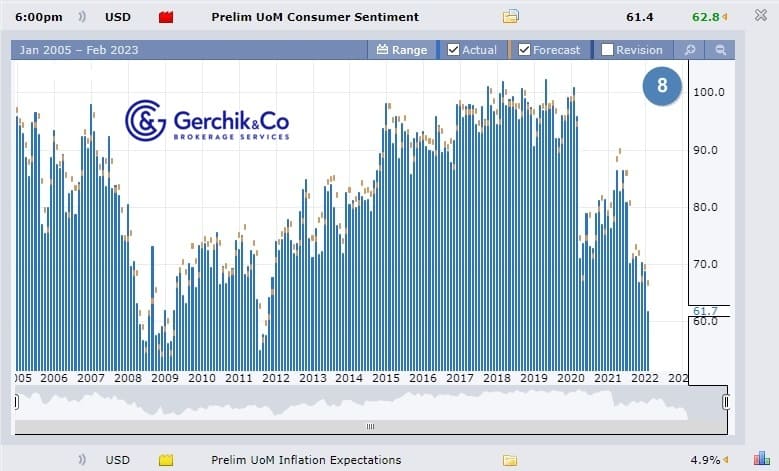Enable the Revision checkbox

(x=606, y=50)
